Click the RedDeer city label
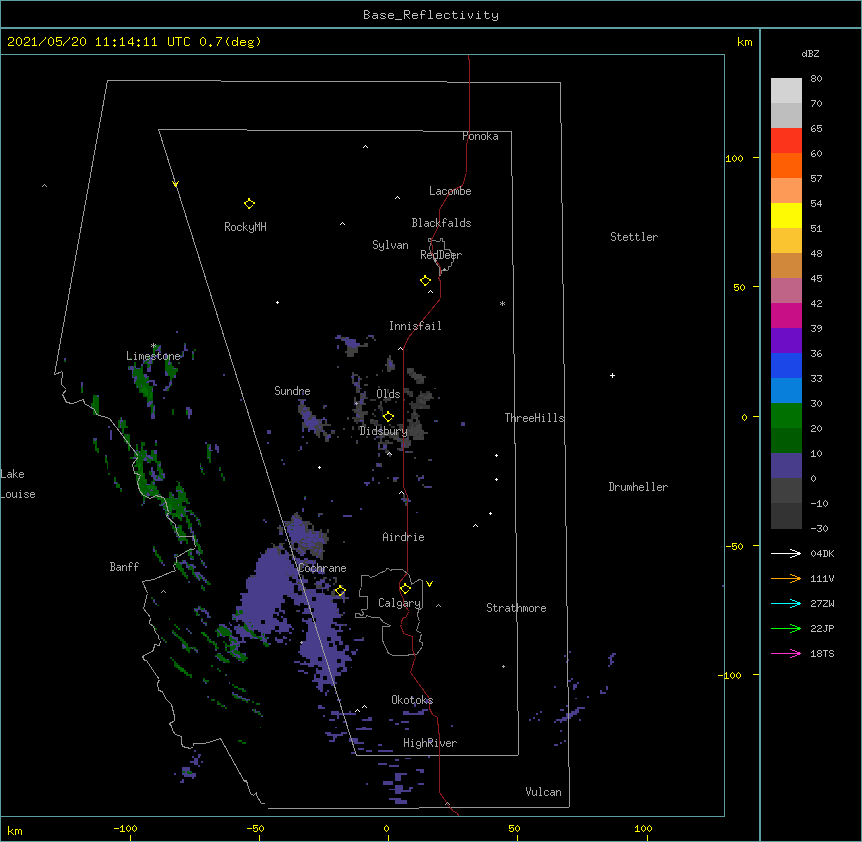 tap(441, 255)
